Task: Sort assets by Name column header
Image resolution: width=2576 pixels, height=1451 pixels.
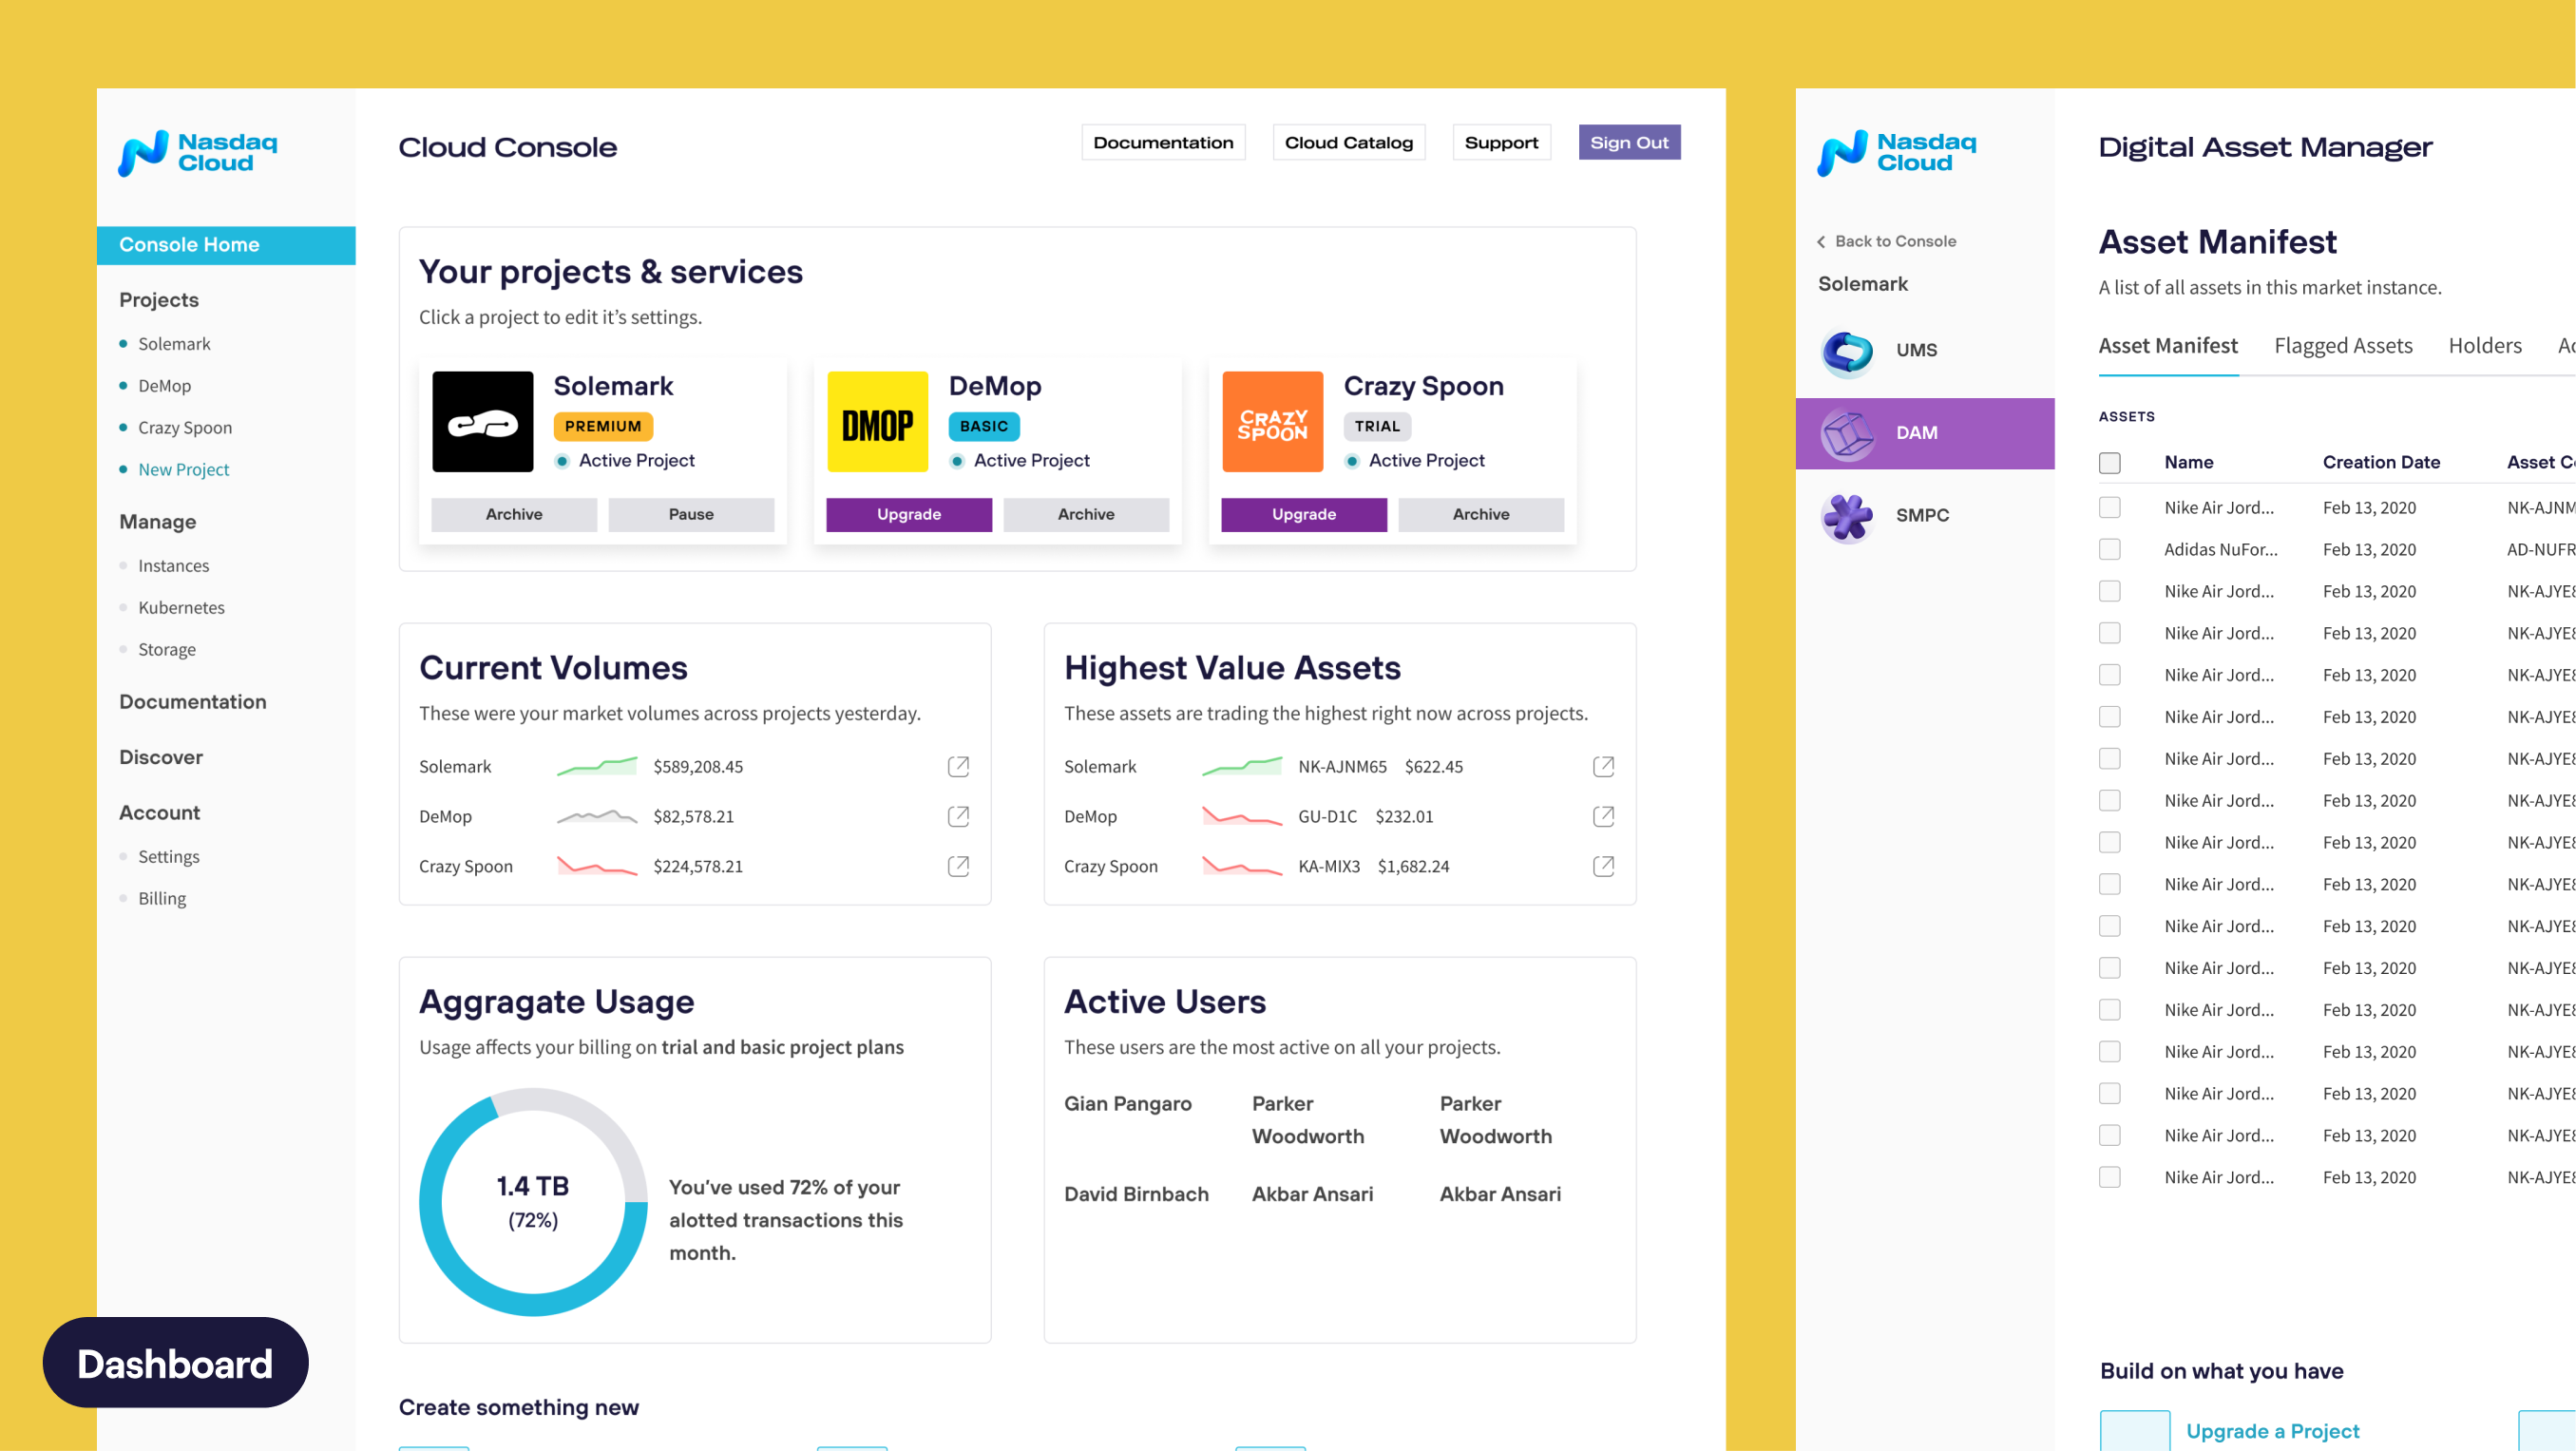Action: point(2189,463)
